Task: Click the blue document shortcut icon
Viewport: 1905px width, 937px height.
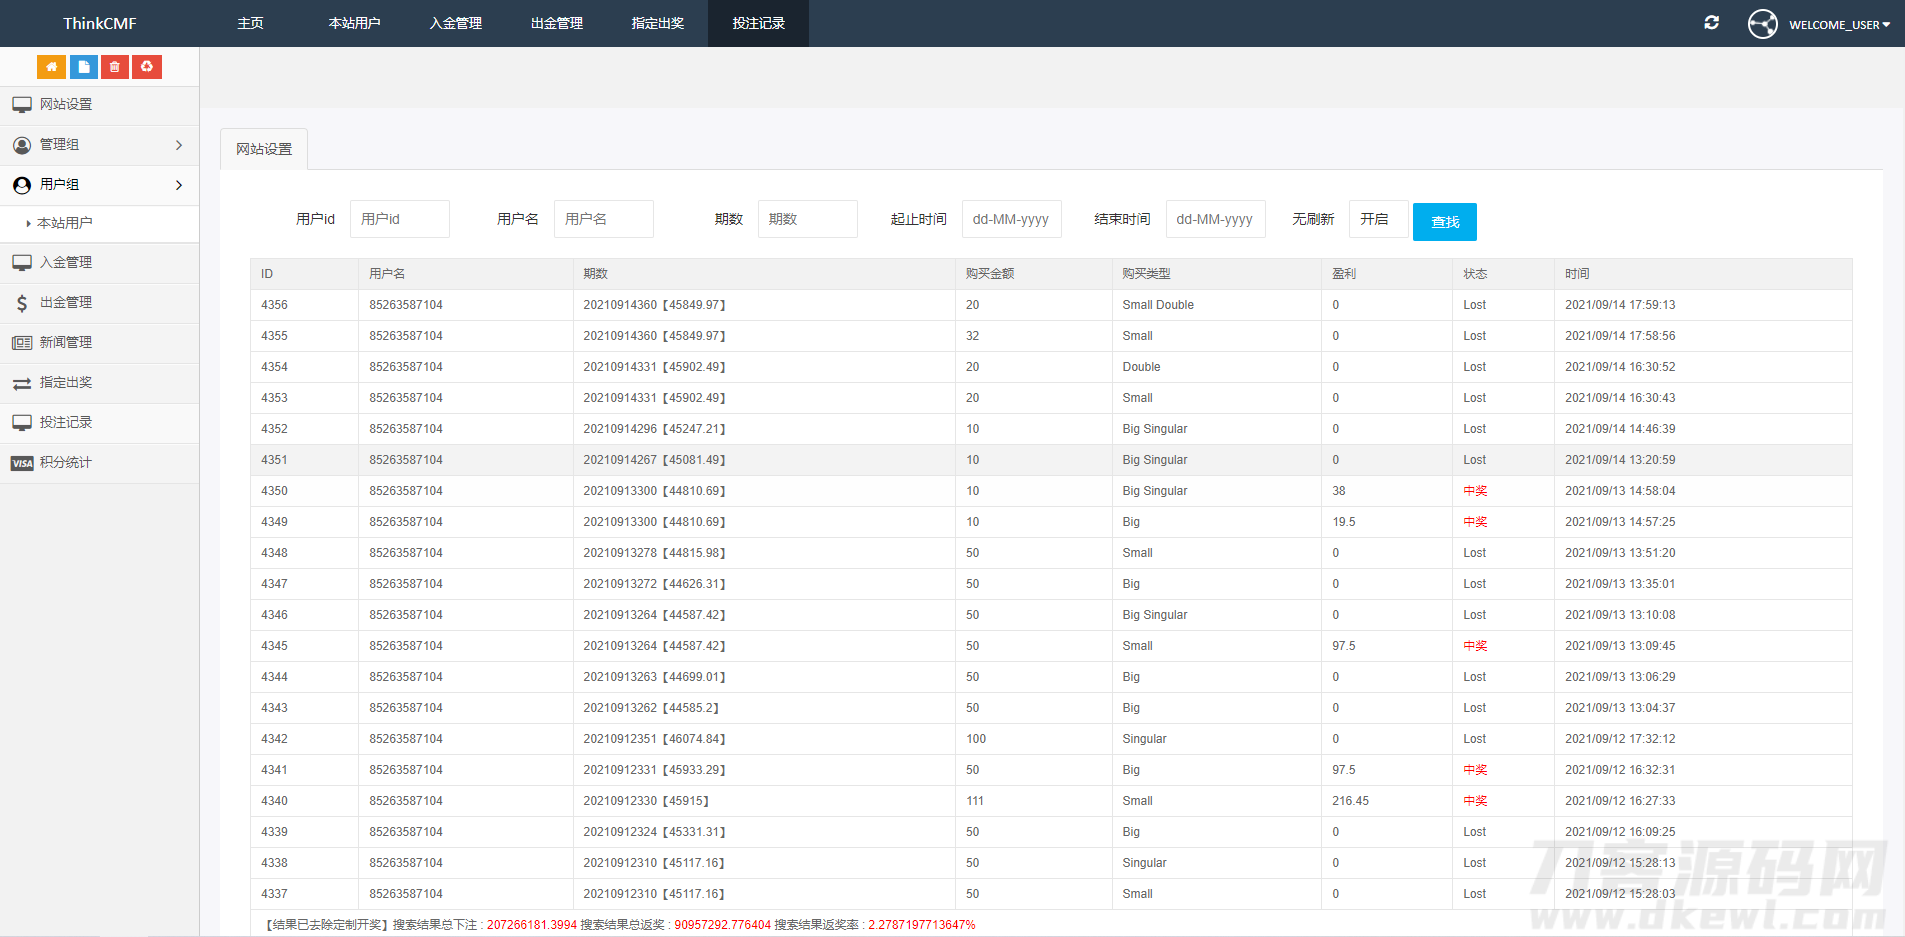Action: 83,67
